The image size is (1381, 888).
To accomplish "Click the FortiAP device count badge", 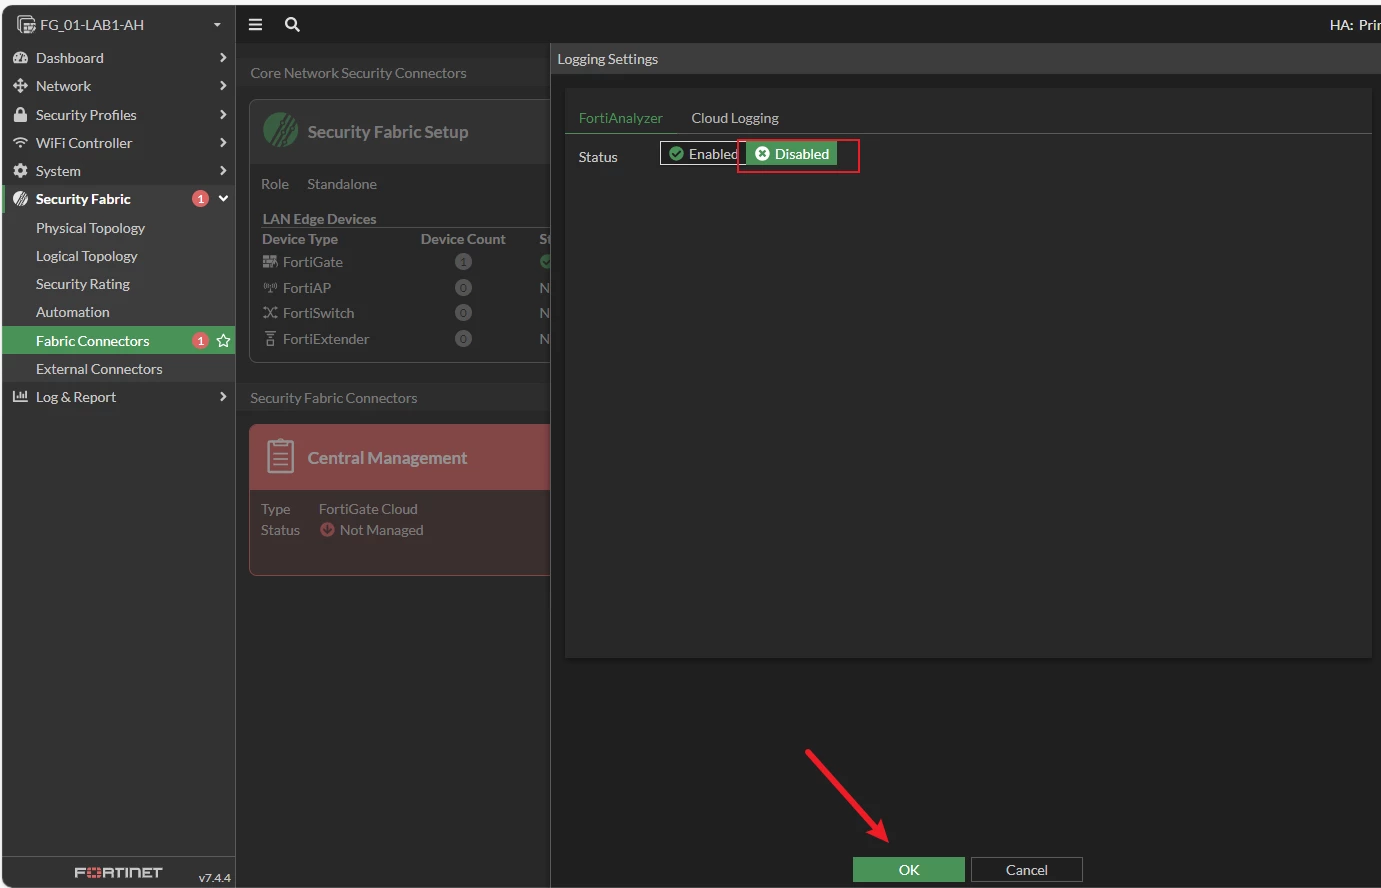I will coord(463,288).
